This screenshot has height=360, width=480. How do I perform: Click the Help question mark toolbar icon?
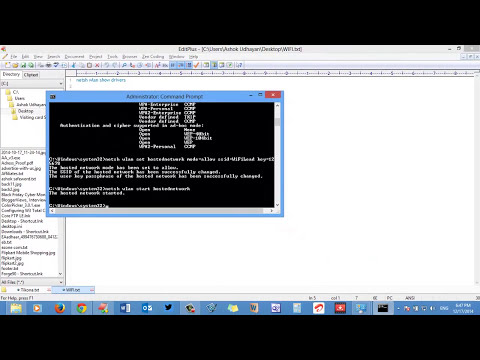tap(239, 65)
